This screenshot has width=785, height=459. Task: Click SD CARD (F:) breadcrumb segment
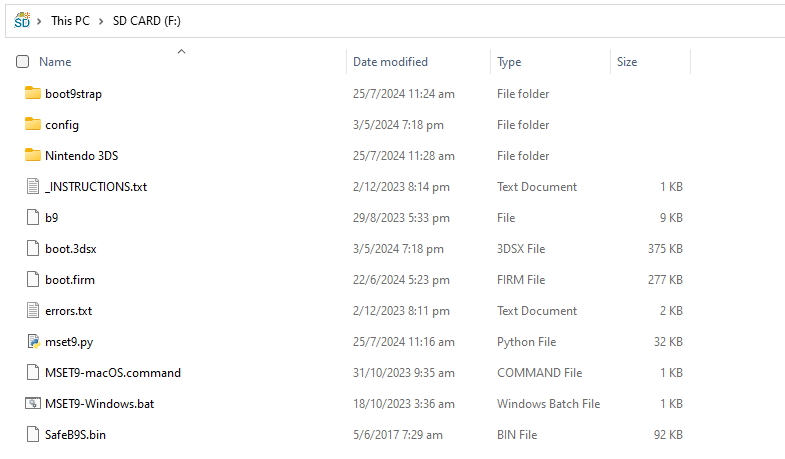147,20
